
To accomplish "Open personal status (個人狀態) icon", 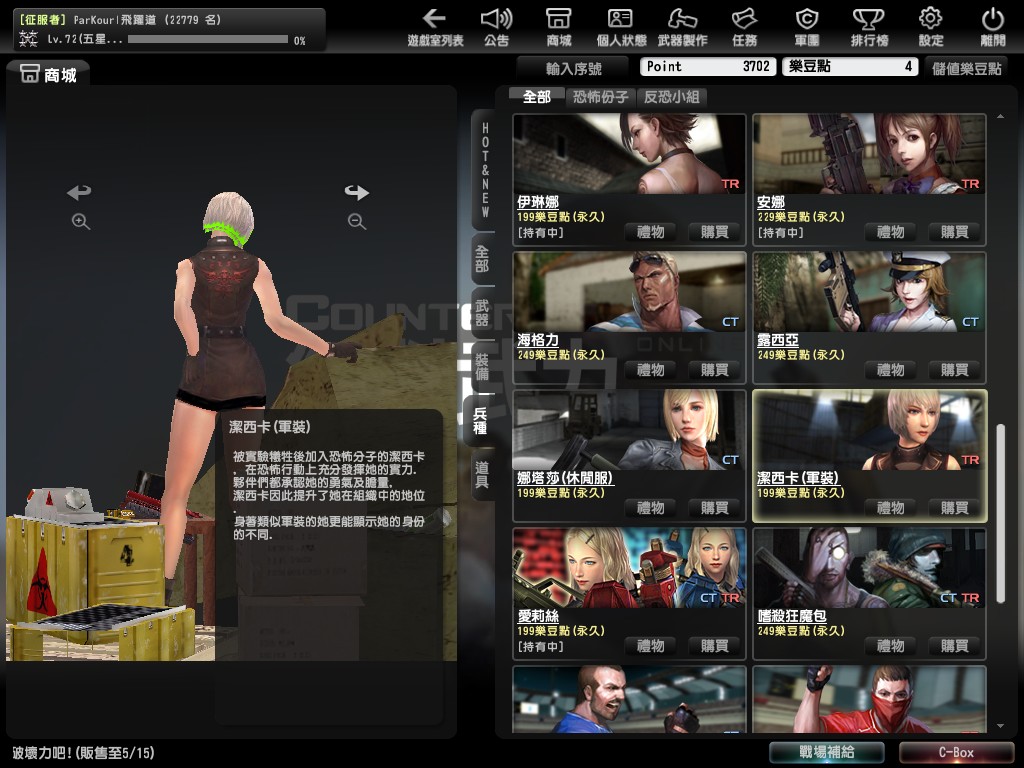I will coord(621,27).
